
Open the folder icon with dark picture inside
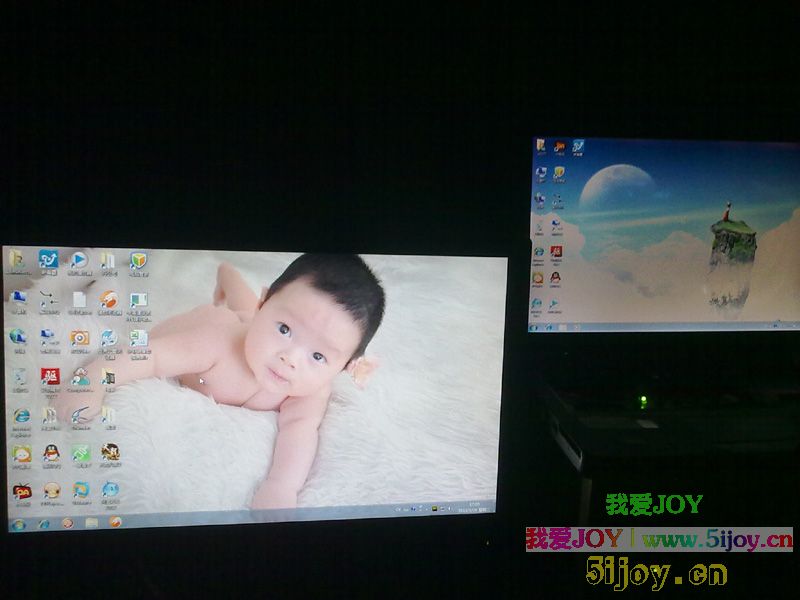point(109,377)
